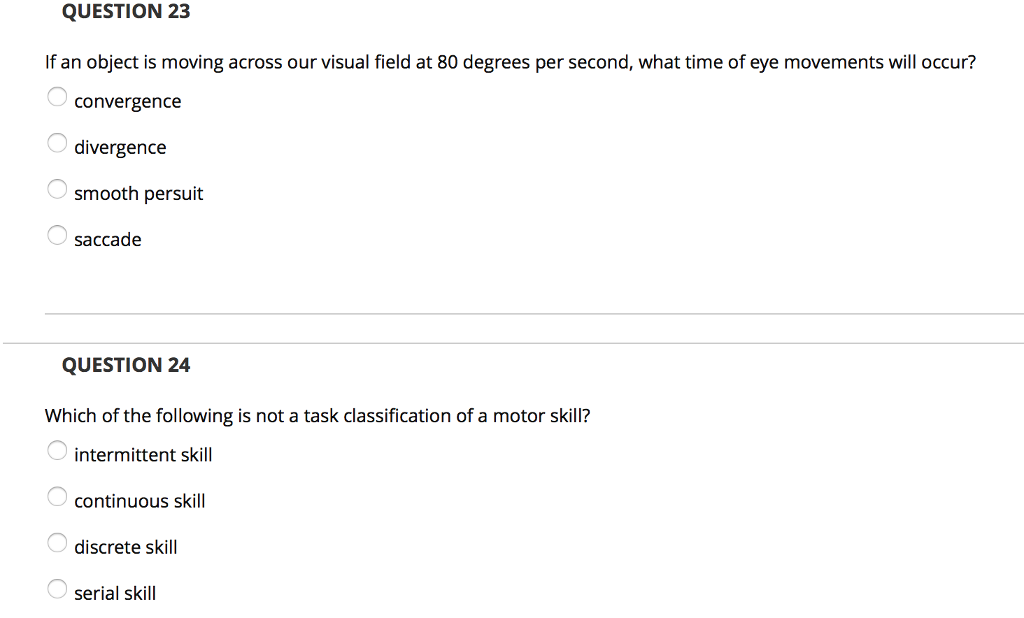Click the saccade answer label
Image resolution: width=1024 pixels, height=618 pixels.
pyautogui.click(x=107, y=239)
